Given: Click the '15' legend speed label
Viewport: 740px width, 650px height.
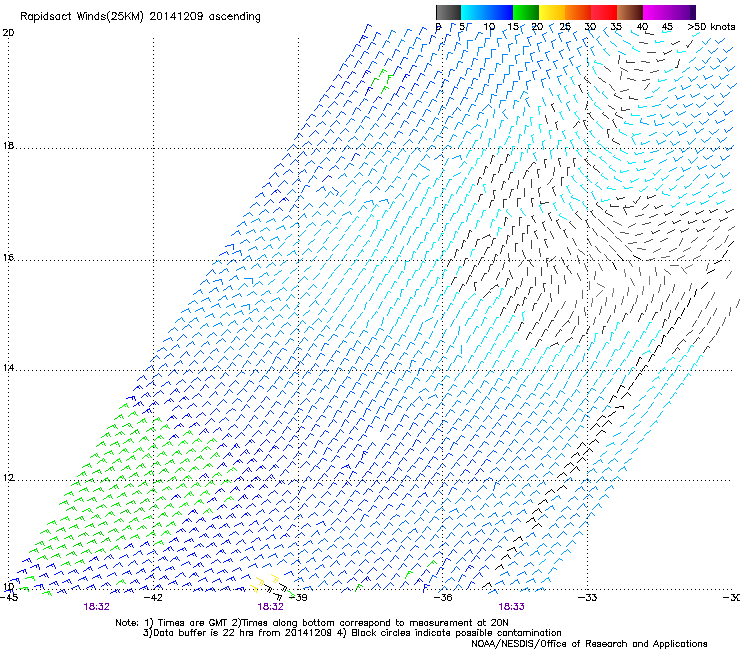Looking at the screenshot, I should pos(513,26).
